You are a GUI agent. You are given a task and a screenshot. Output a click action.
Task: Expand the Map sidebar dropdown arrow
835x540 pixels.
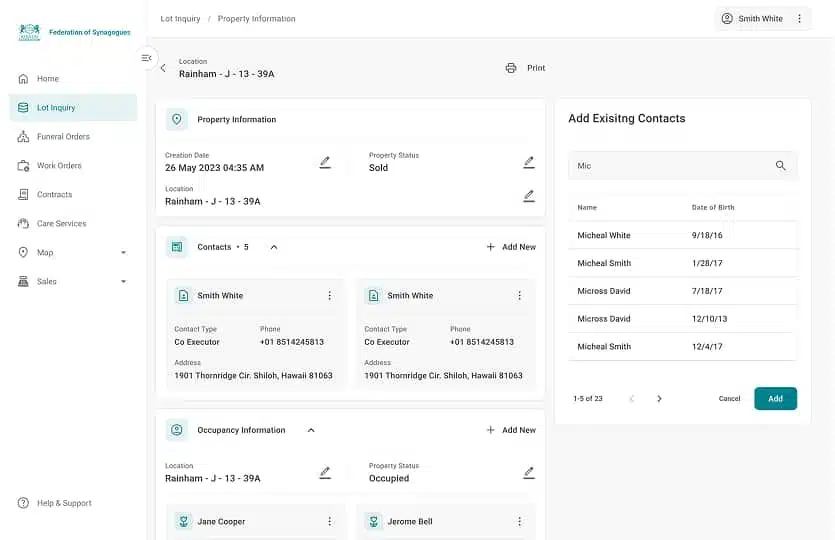124,252
